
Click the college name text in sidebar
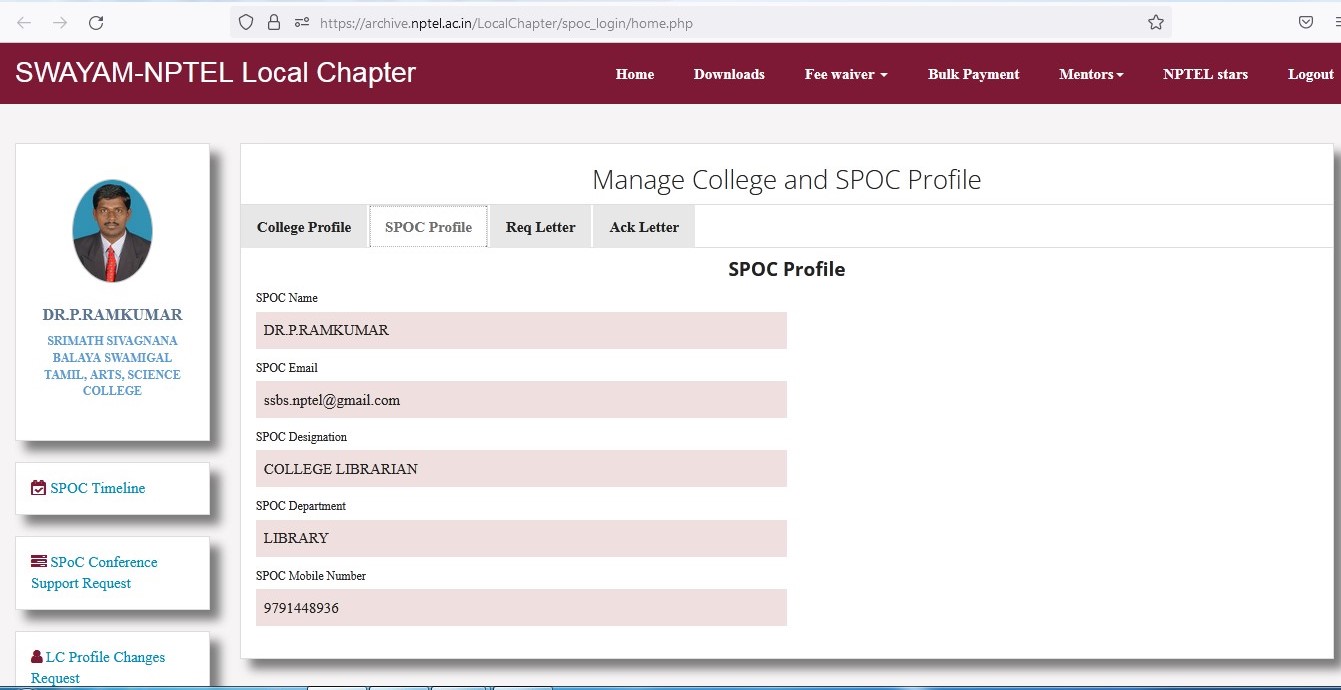112,365
